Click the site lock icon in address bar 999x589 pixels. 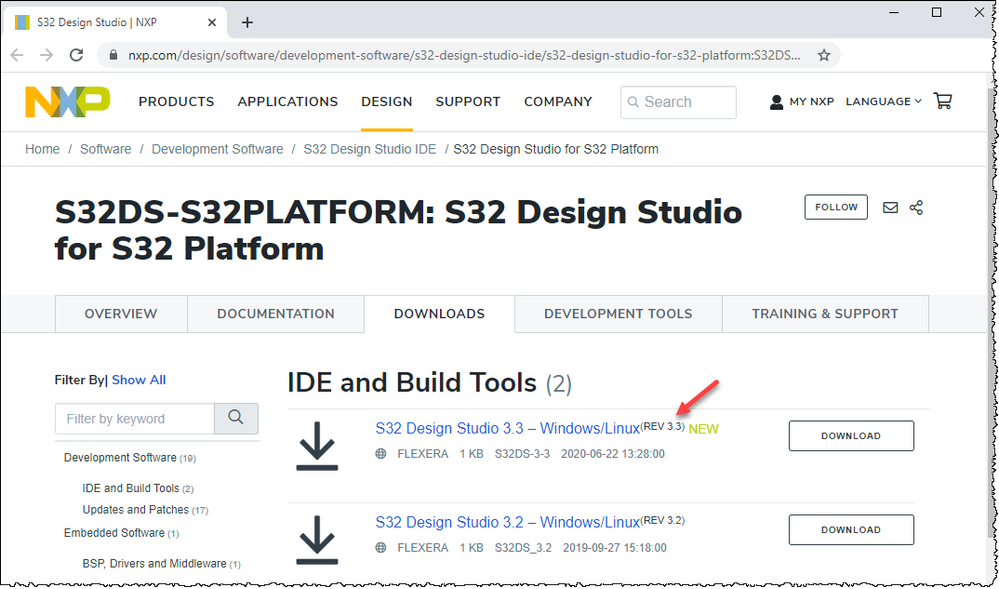[114, 55]
